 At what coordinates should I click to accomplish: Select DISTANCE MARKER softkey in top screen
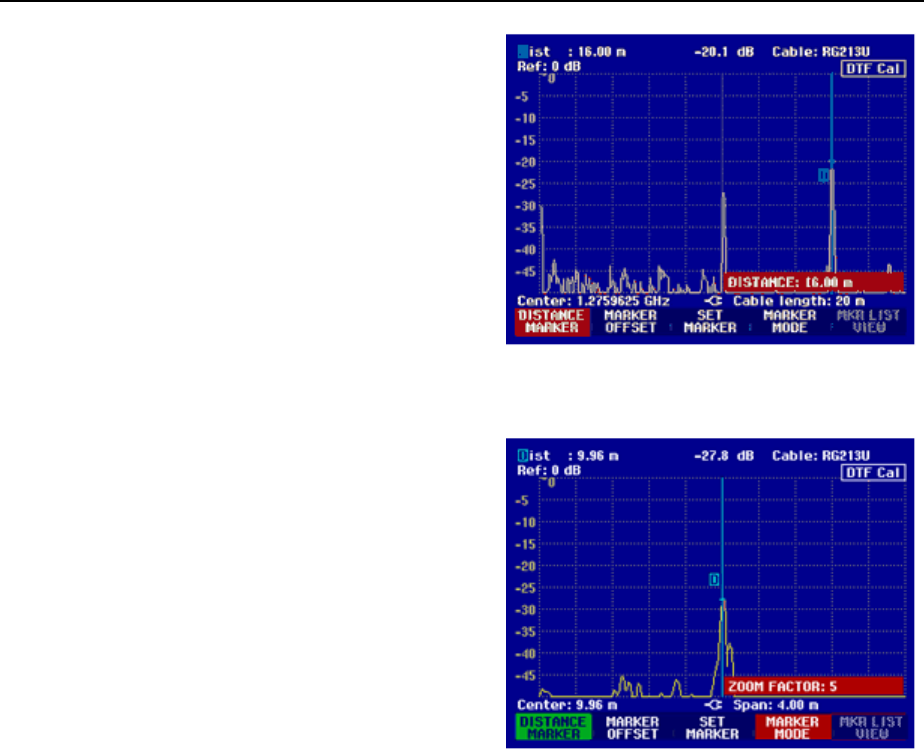click(x=552, y=322)
